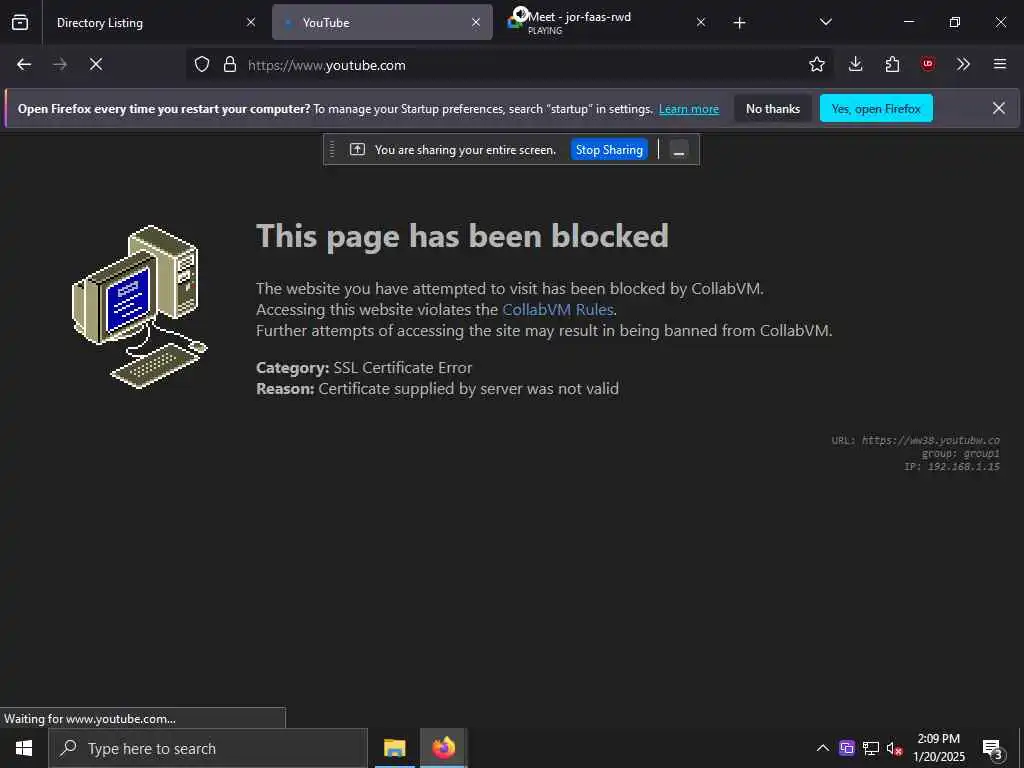
Task: Select 'This page has been blocked' heading
Action: click(x=462, y=236)
